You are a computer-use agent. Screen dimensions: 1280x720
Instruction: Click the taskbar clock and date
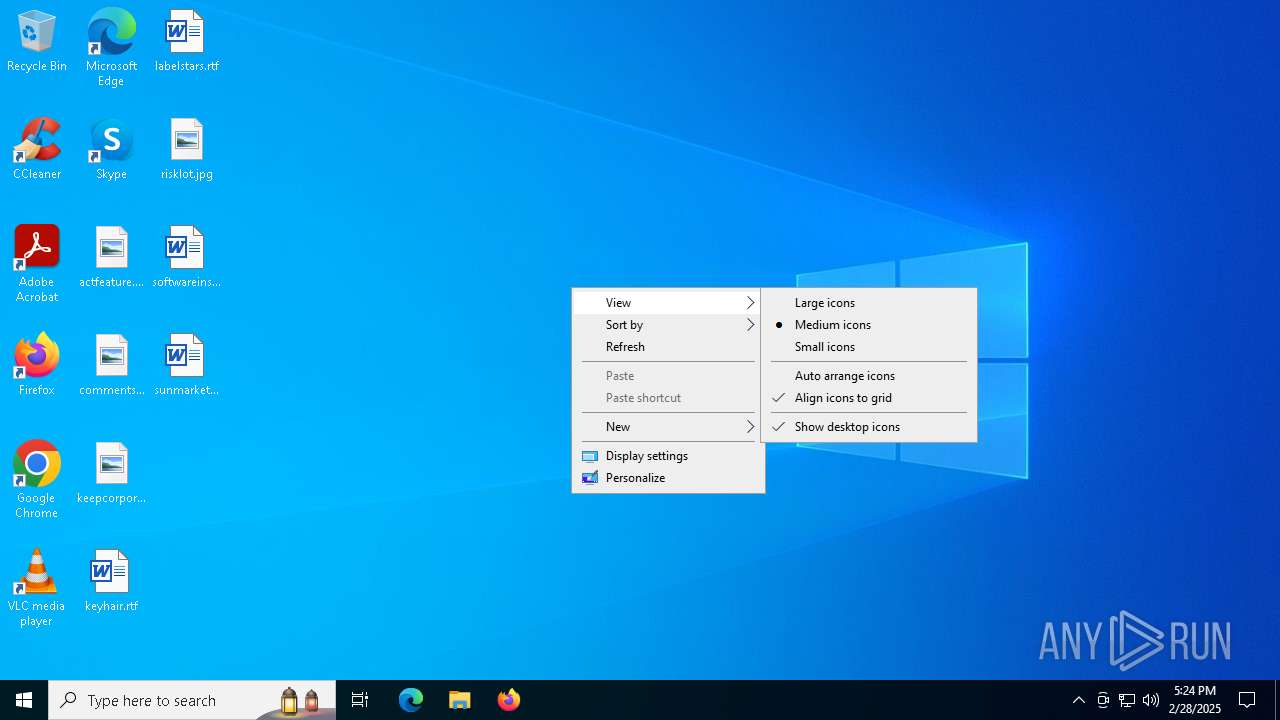tap(1195, 700)
